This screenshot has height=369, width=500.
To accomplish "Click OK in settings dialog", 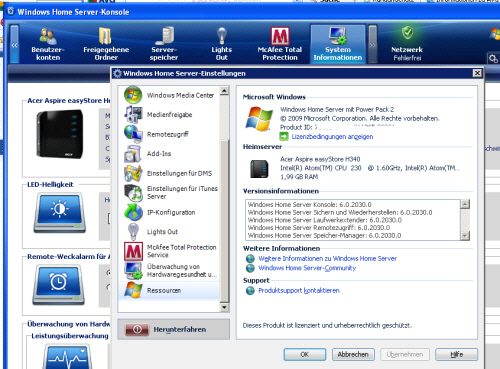I will click(305, 354).
